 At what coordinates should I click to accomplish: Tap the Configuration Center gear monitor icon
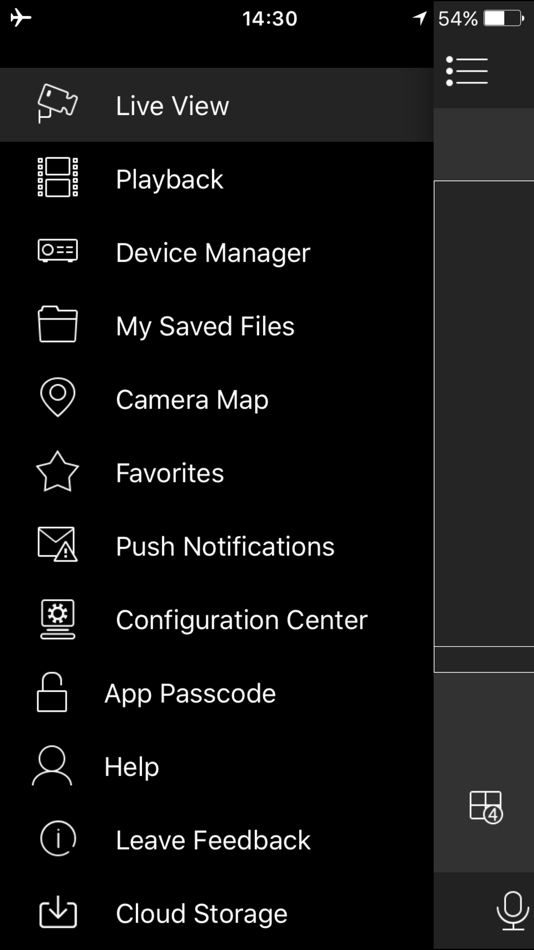(x=58, y=619)
